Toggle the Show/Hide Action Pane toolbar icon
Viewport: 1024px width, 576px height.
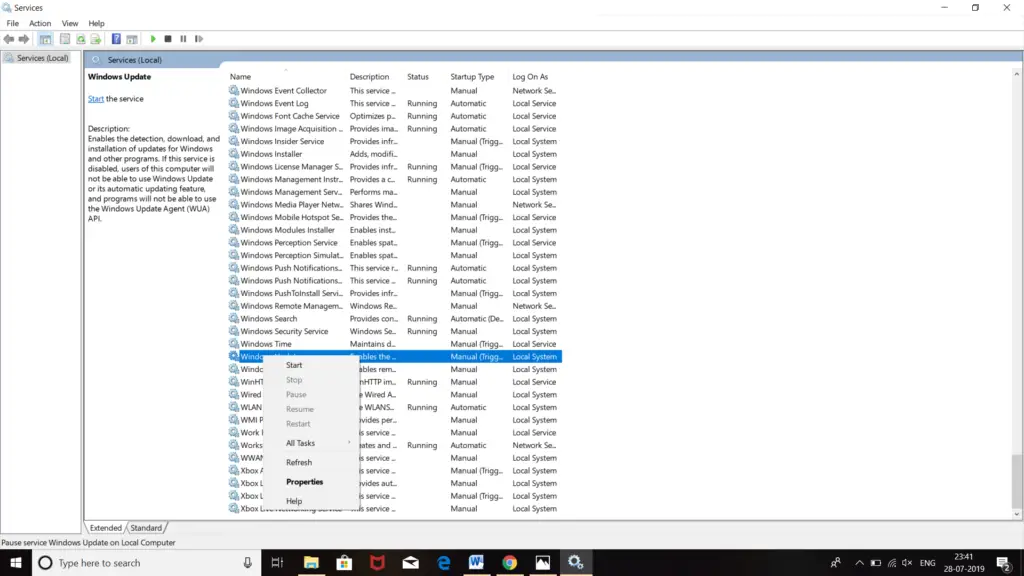click(x=132, y=39)
